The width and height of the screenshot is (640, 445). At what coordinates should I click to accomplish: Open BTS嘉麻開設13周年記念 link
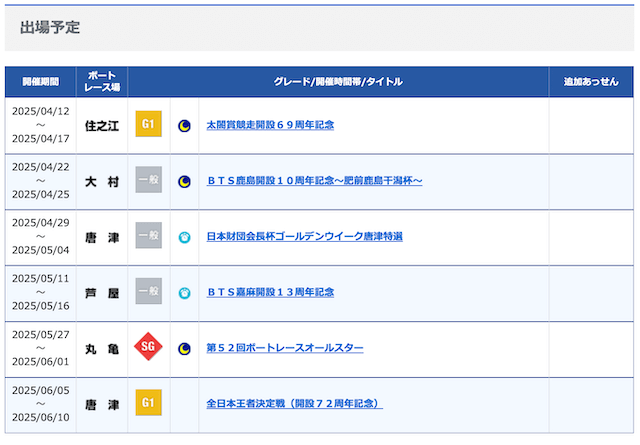pos(270,292)
